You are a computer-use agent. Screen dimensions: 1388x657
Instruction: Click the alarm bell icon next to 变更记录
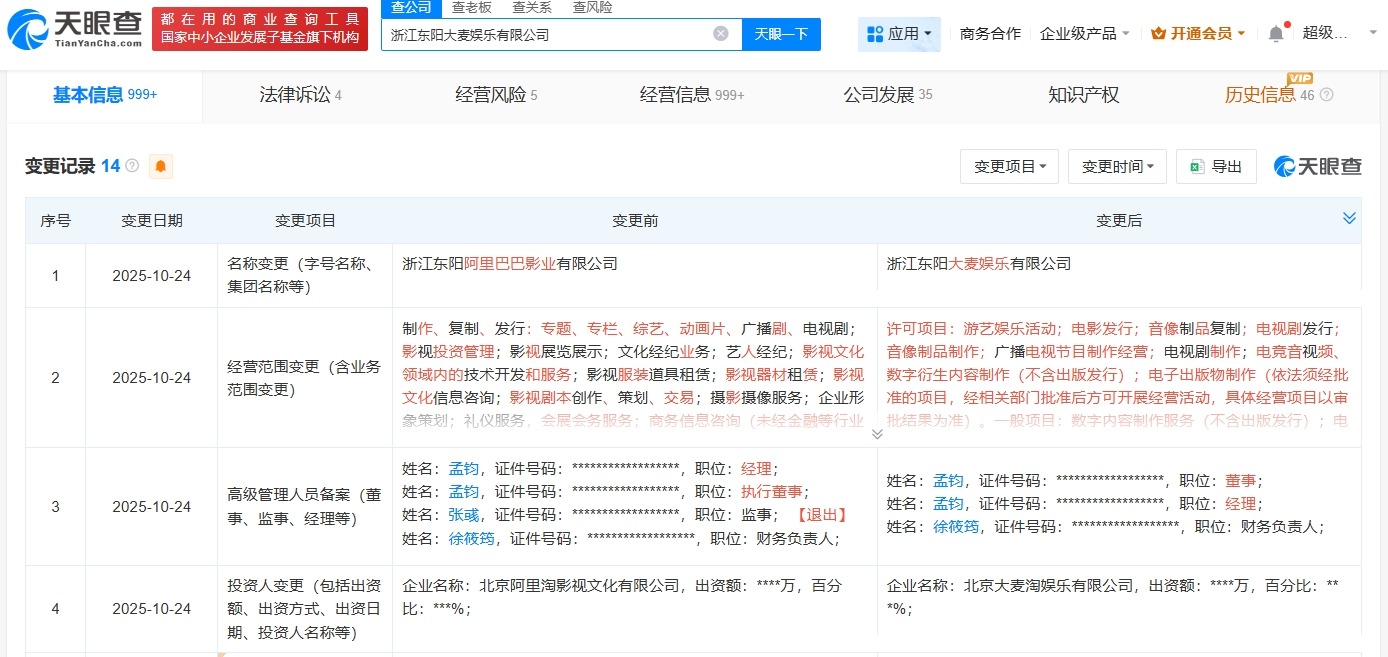[x=159, y=166]
